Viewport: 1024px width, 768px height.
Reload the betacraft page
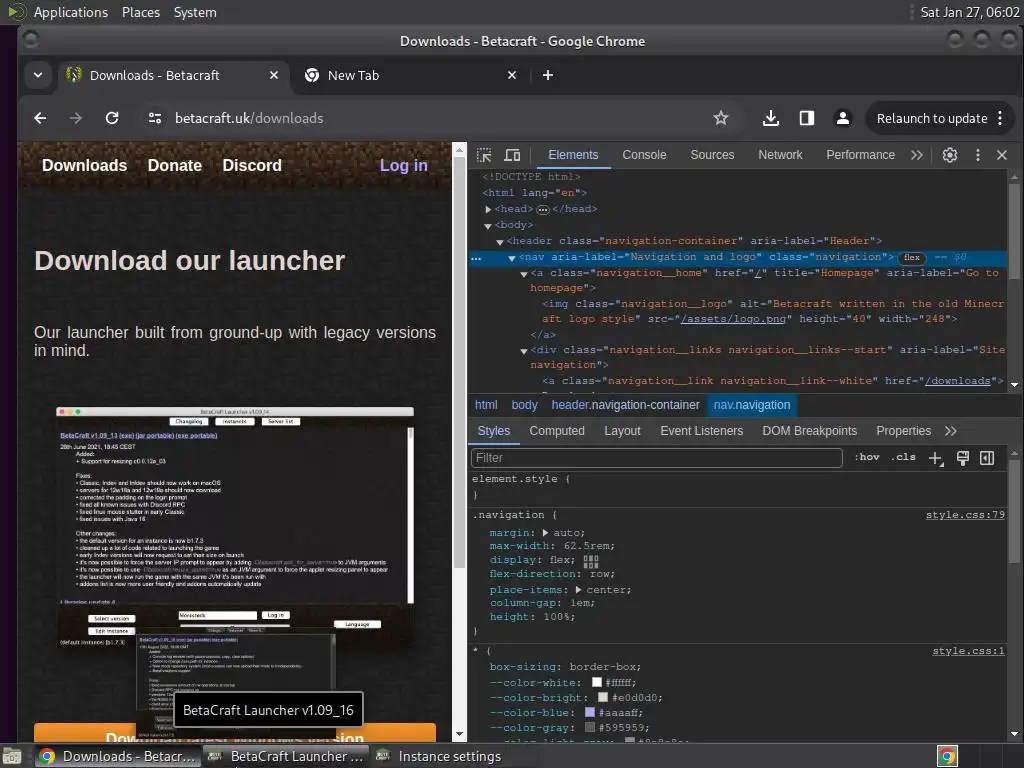click(112, 118)
